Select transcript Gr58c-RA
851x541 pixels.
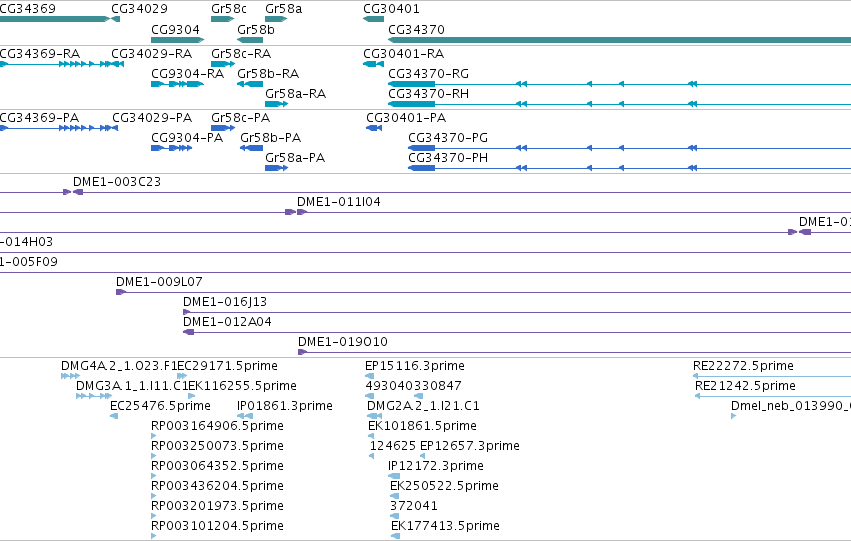[223, 64]
